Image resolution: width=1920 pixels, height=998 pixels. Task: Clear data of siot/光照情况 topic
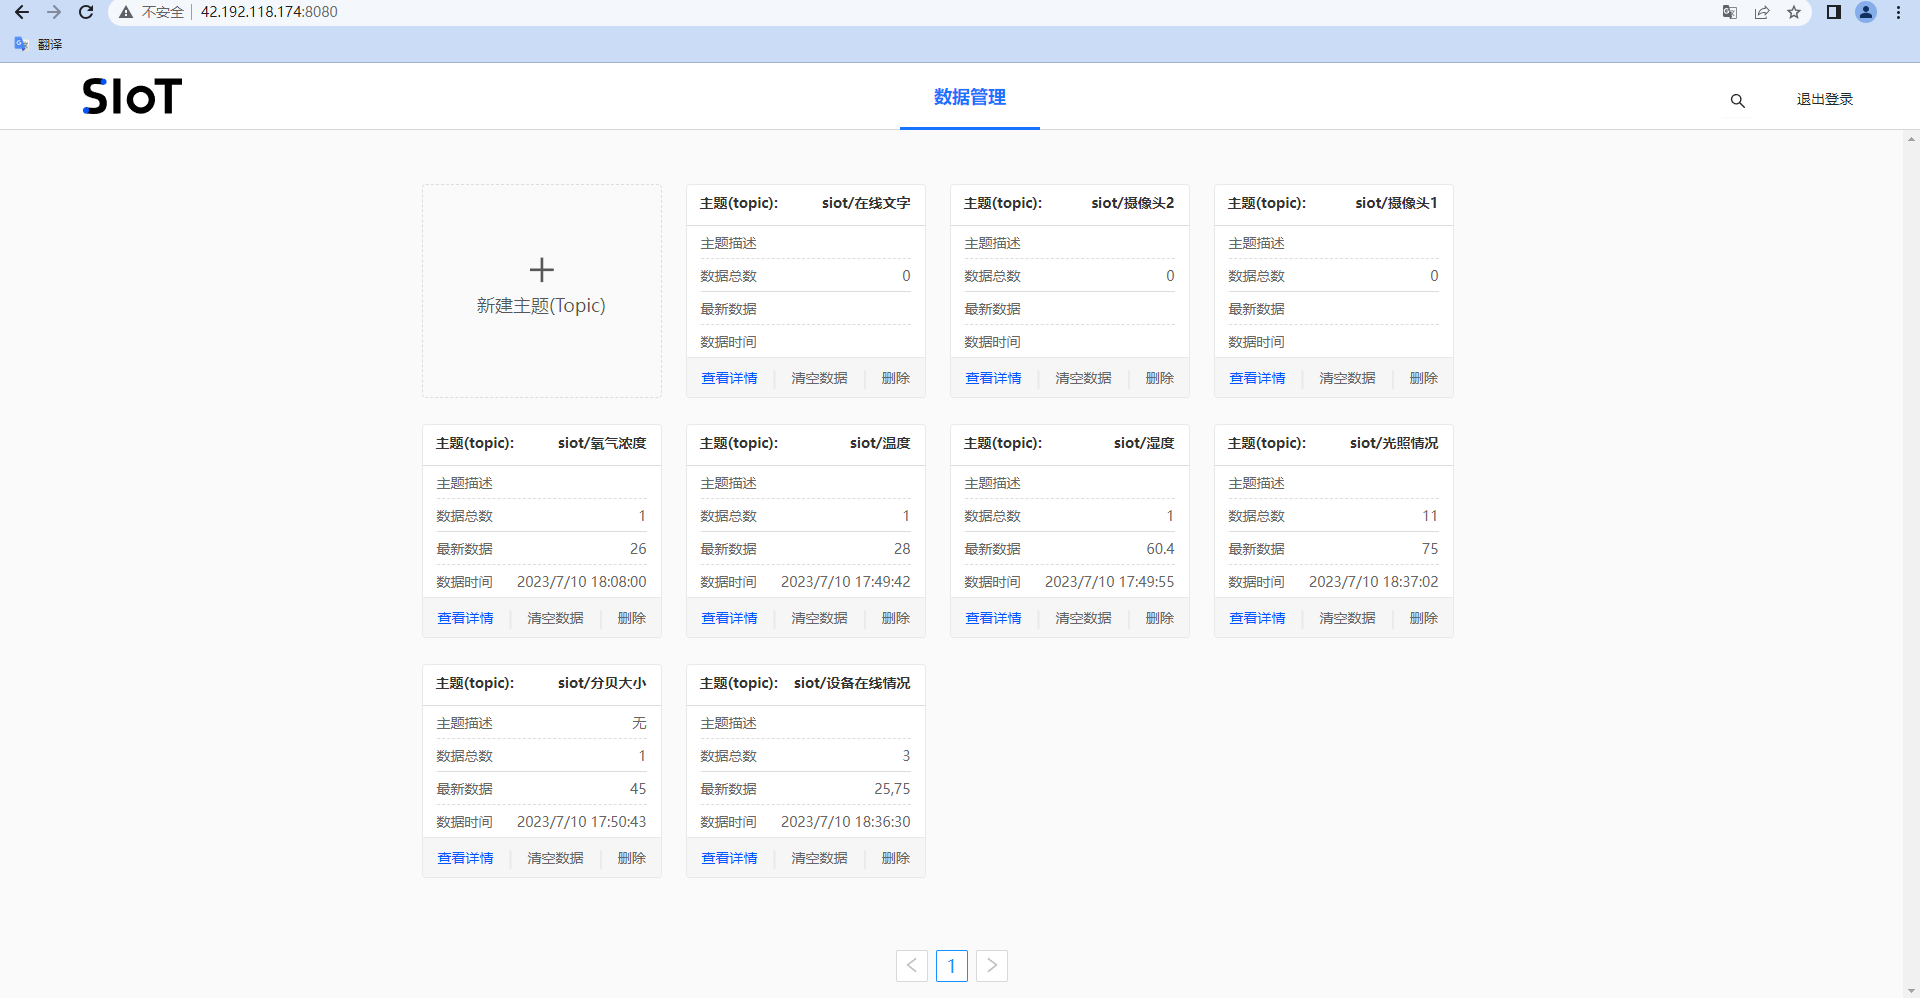(1347, 618)
